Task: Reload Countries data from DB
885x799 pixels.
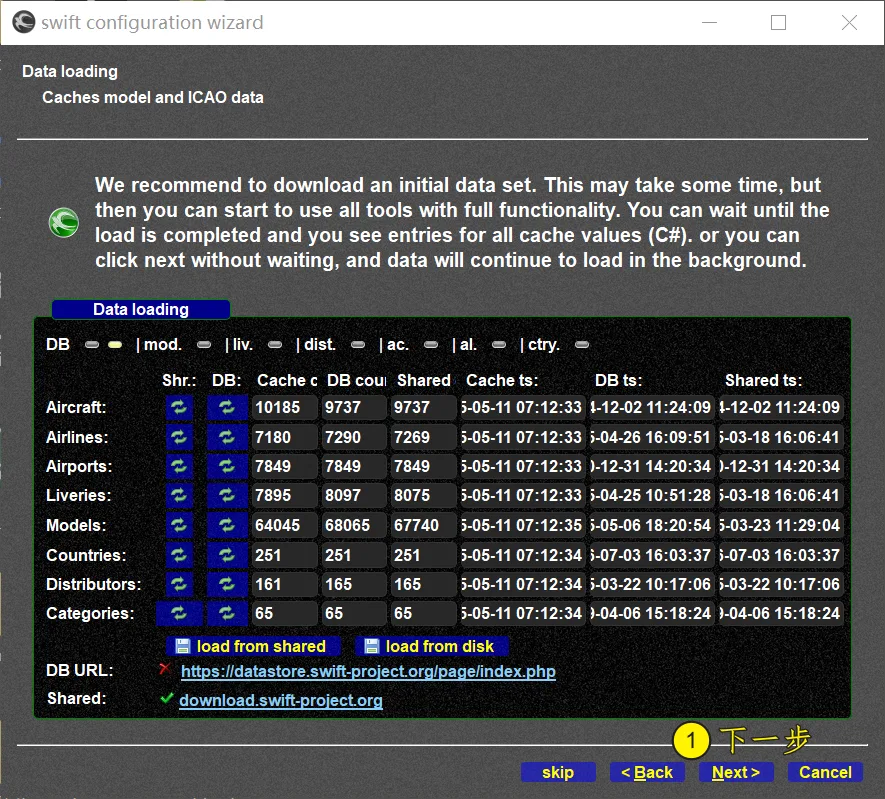Action: [x=227, y=555]
